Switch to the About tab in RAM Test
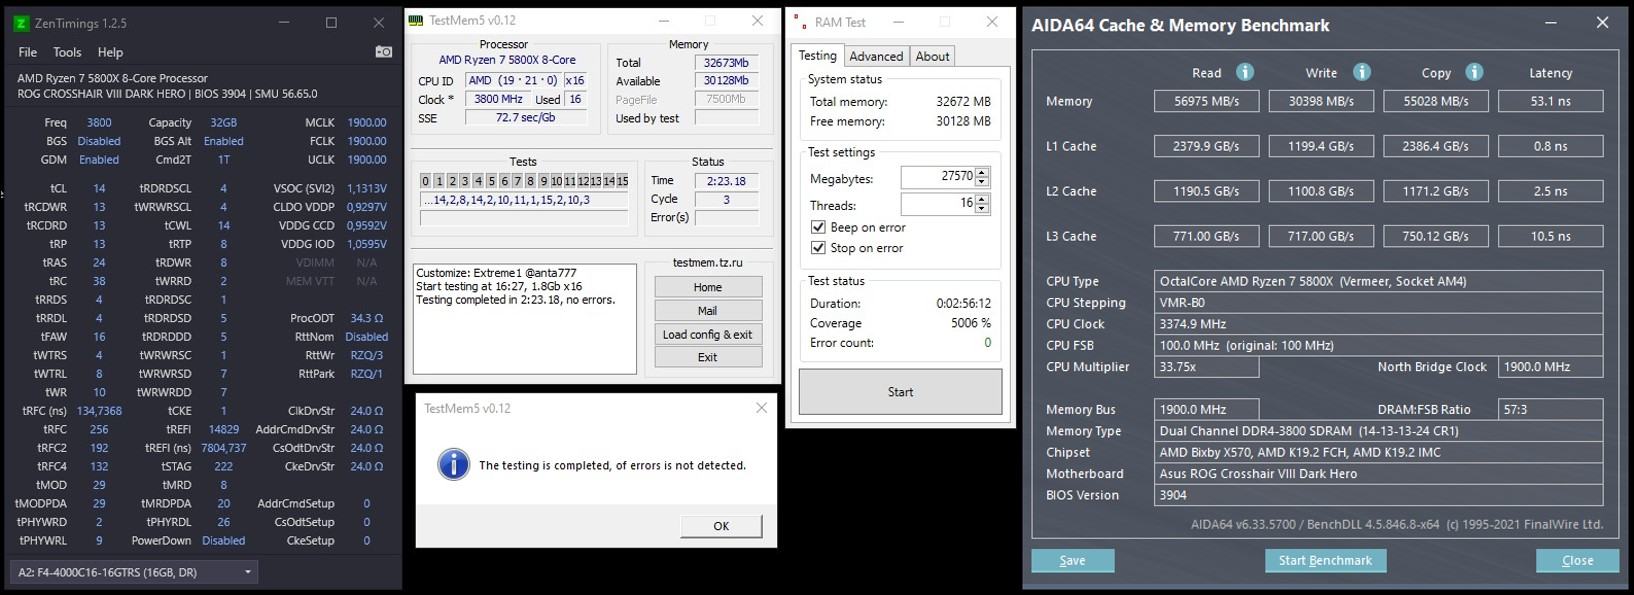 932,57
